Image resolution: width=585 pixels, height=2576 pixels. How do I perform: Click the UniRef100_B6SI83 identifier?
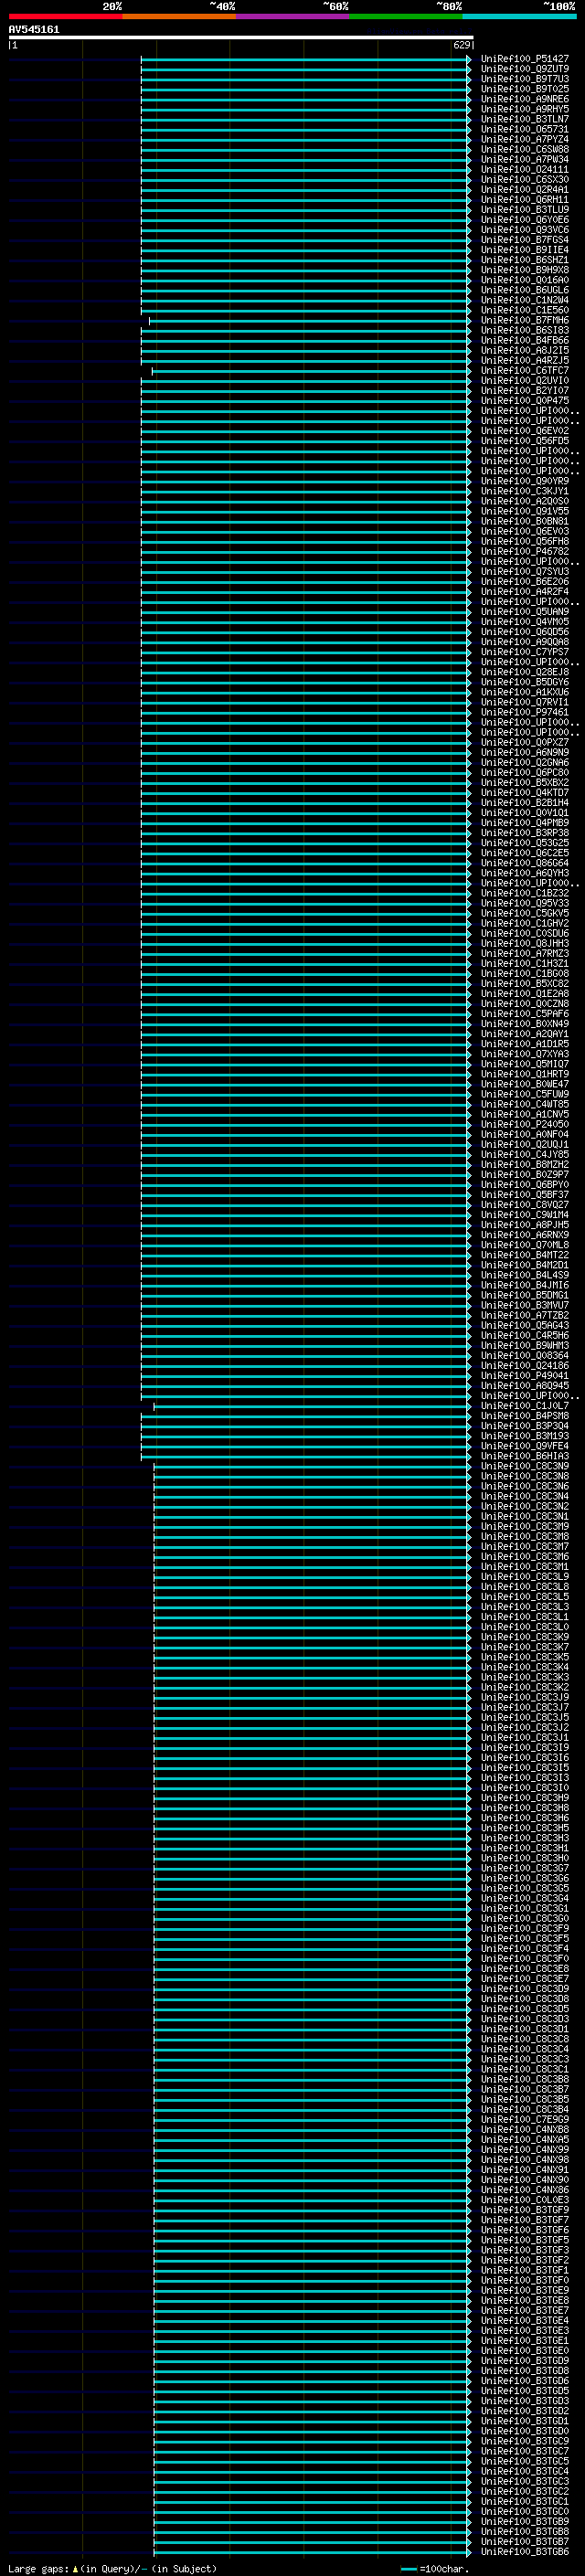pos(525,330)
